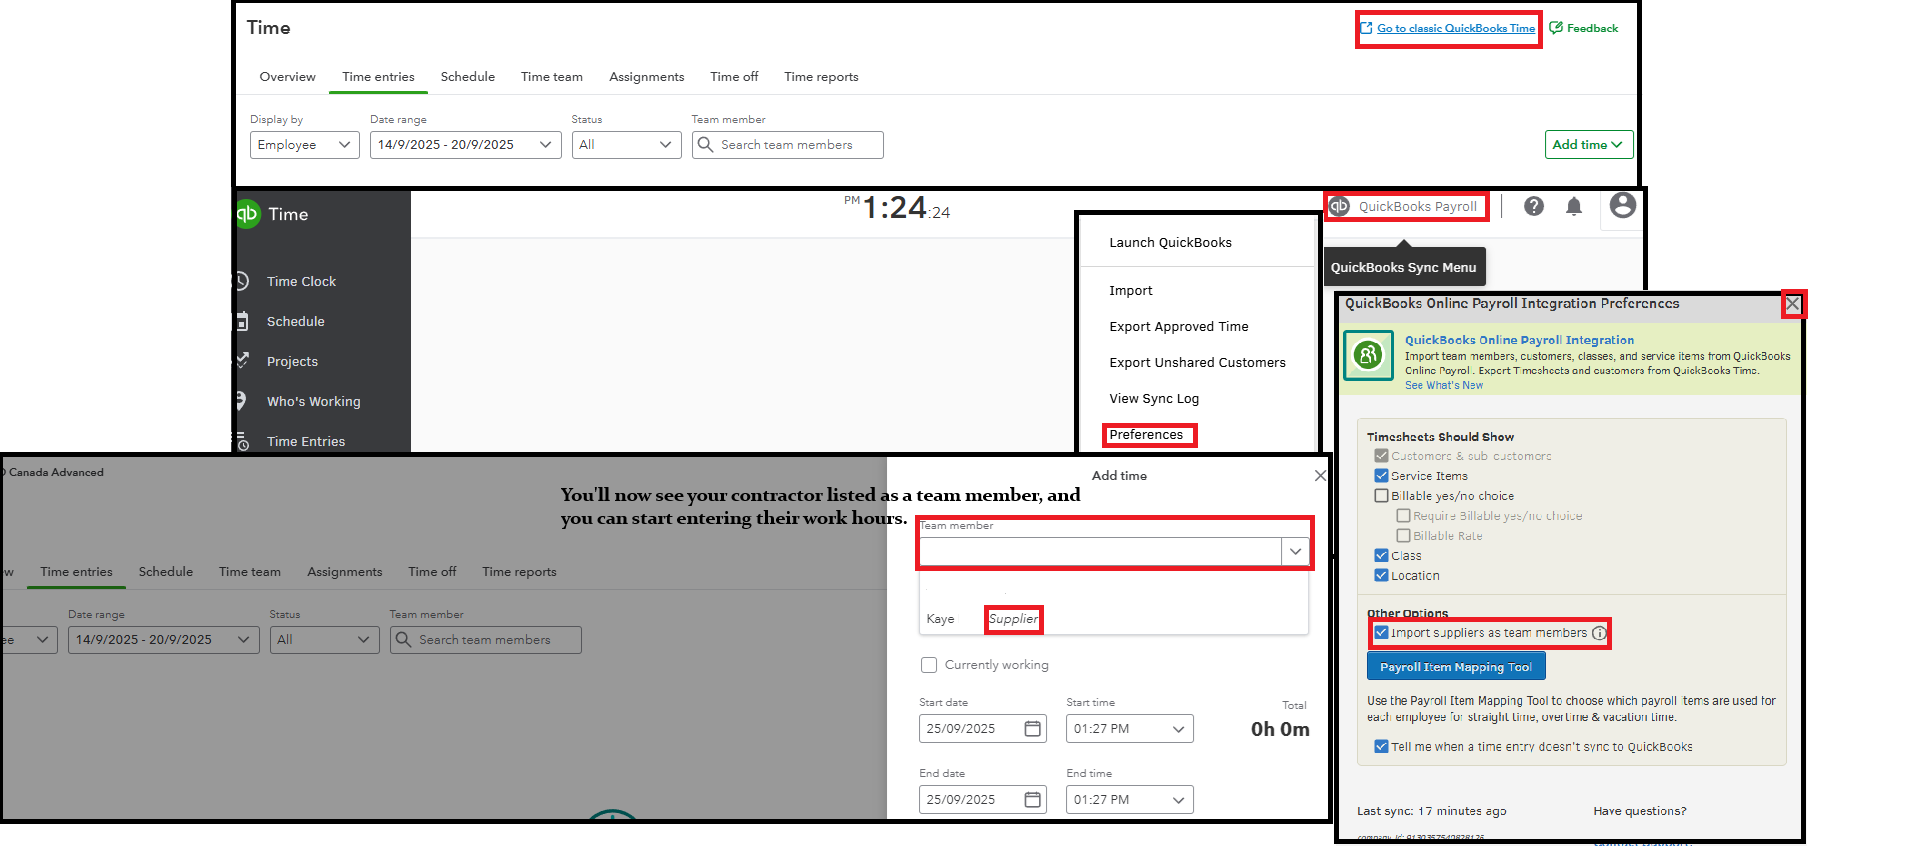Screen dimensions: 1916x846
Task: Uncheck Import suppliers as team members
Action: pos(1381,633)
